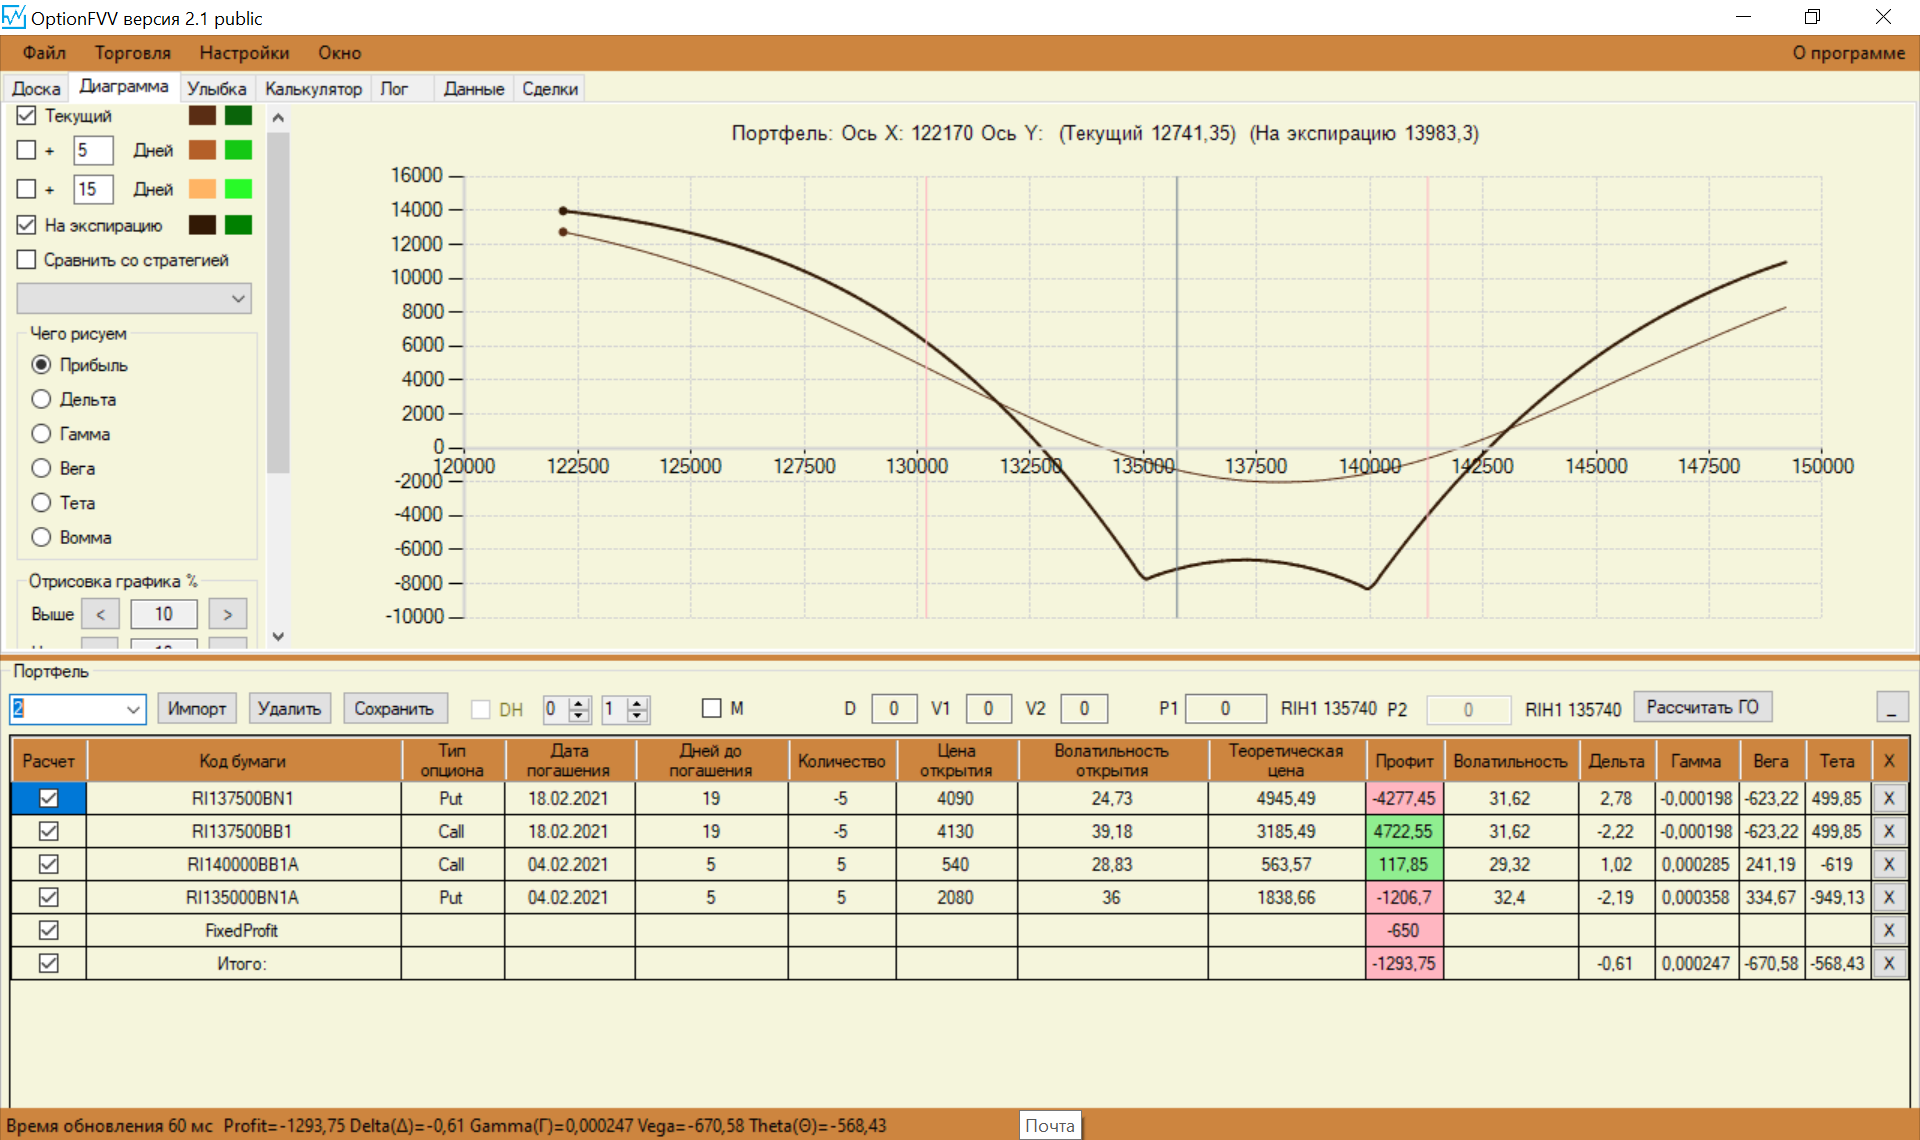Switch to the Улыбка tab
Image resolution: width=1920 pixels, height=1140 pixels.
click(216, 89)
